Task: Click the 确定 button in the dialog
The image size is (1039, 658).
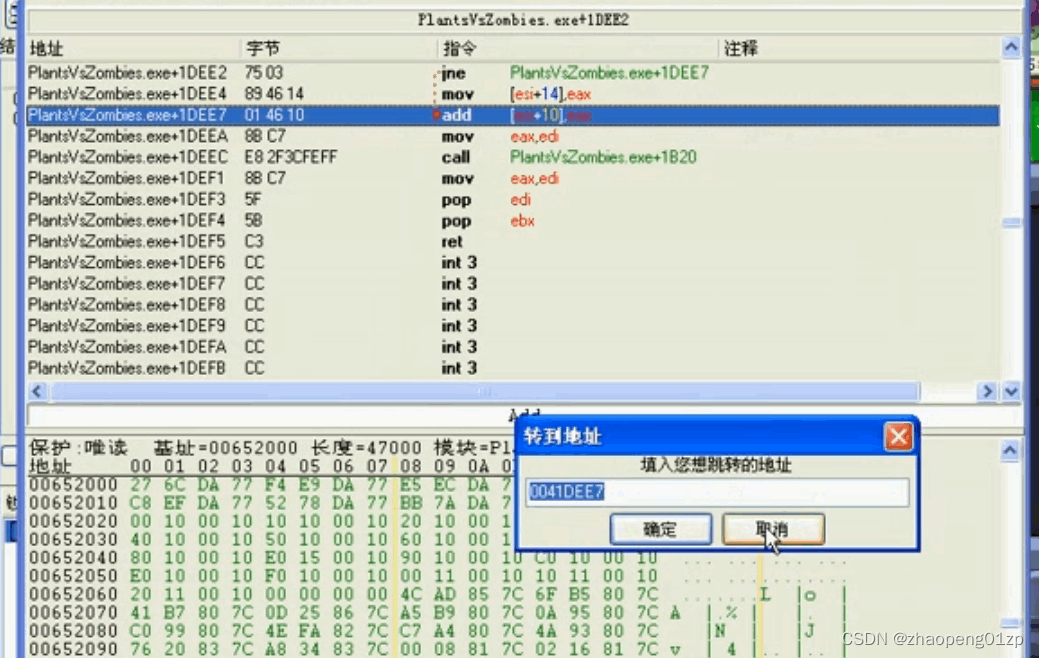Action: click(661, 529)
